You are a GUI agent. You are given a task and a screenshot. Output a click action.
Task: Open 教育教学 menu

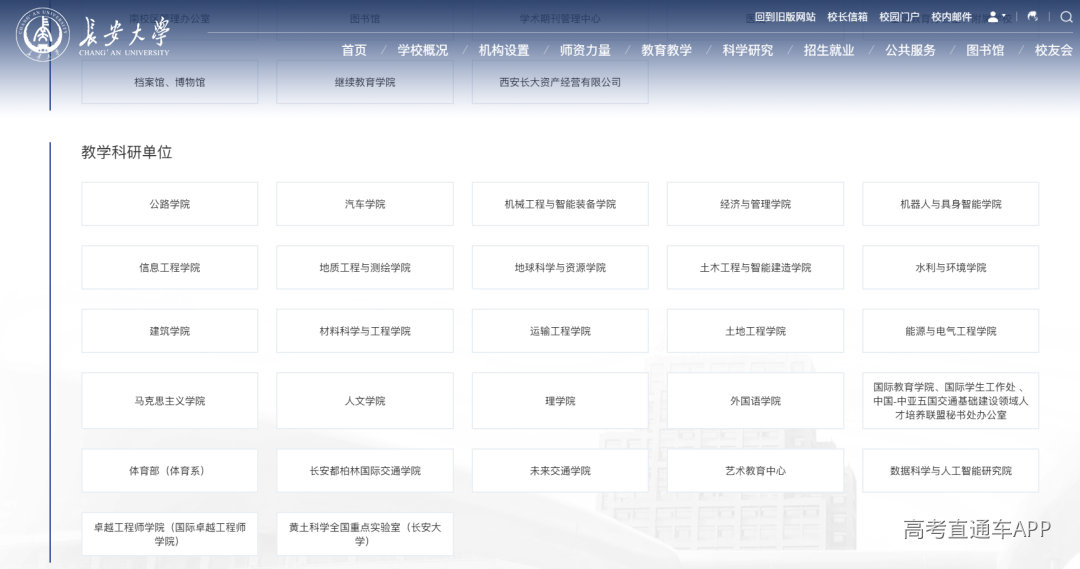pos(666,50)
